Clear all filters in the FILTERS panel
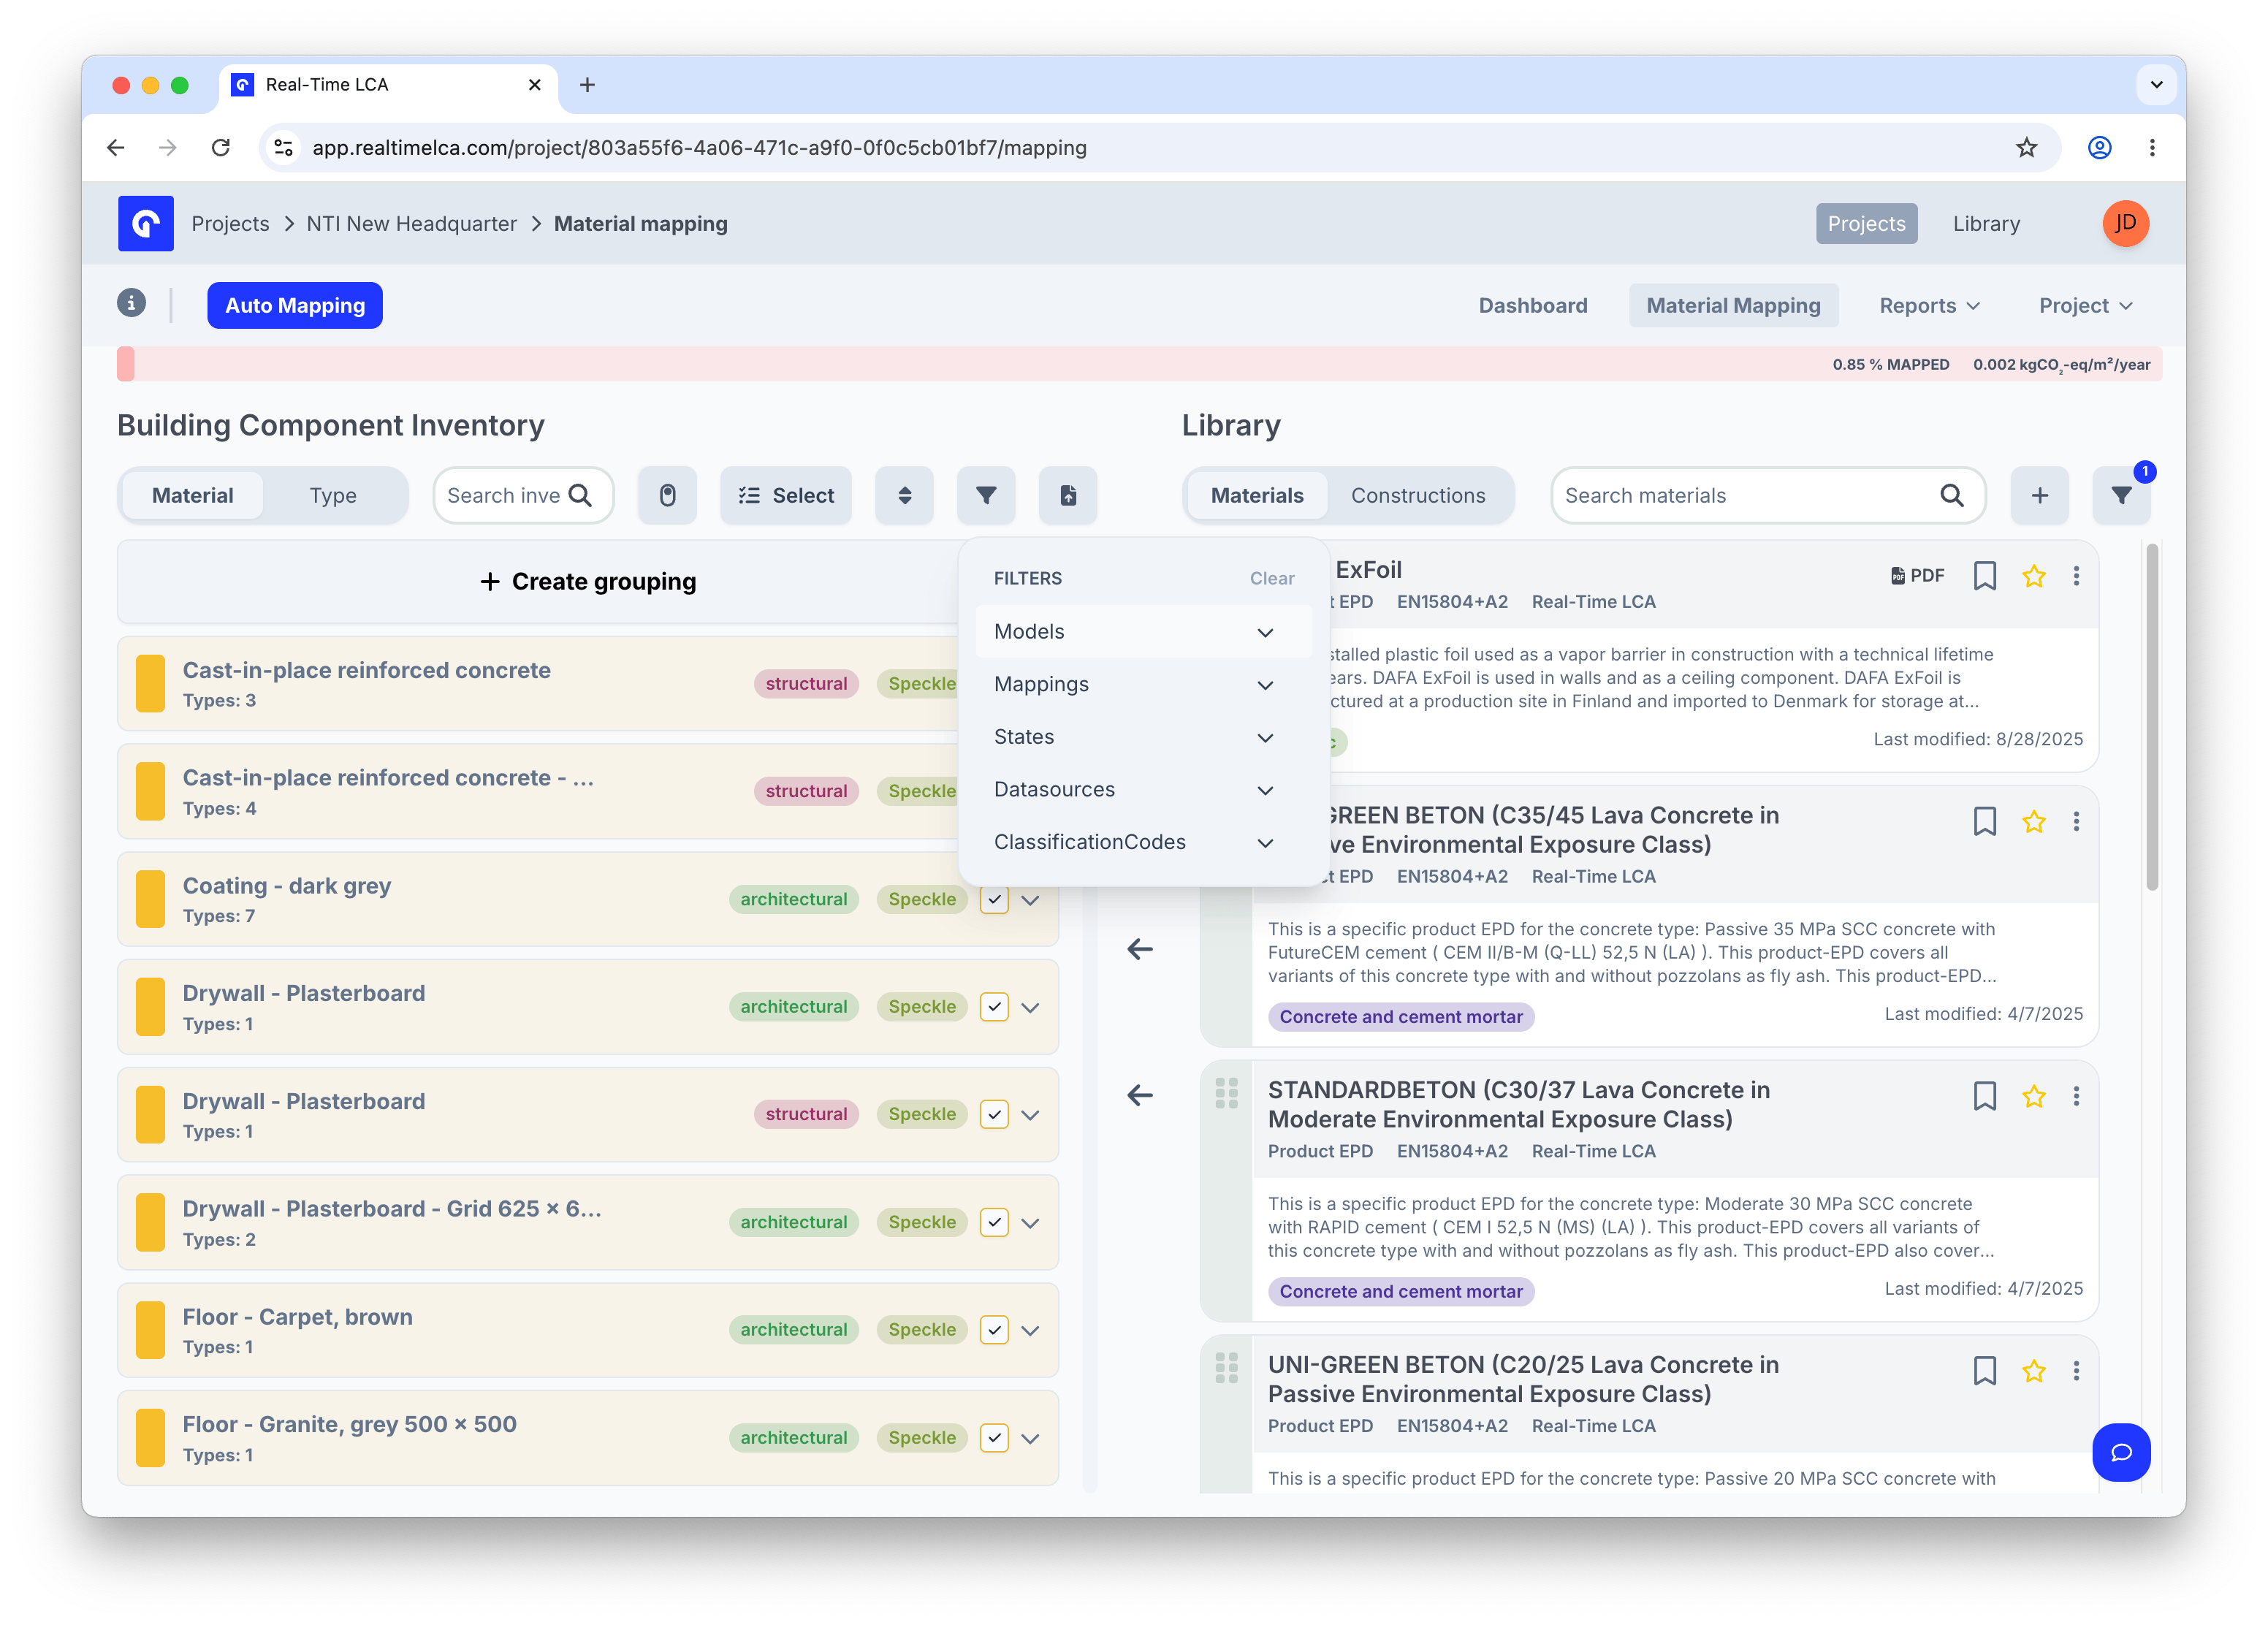This screenshot has width=2268, height=1625. (x=1271, y=578)
